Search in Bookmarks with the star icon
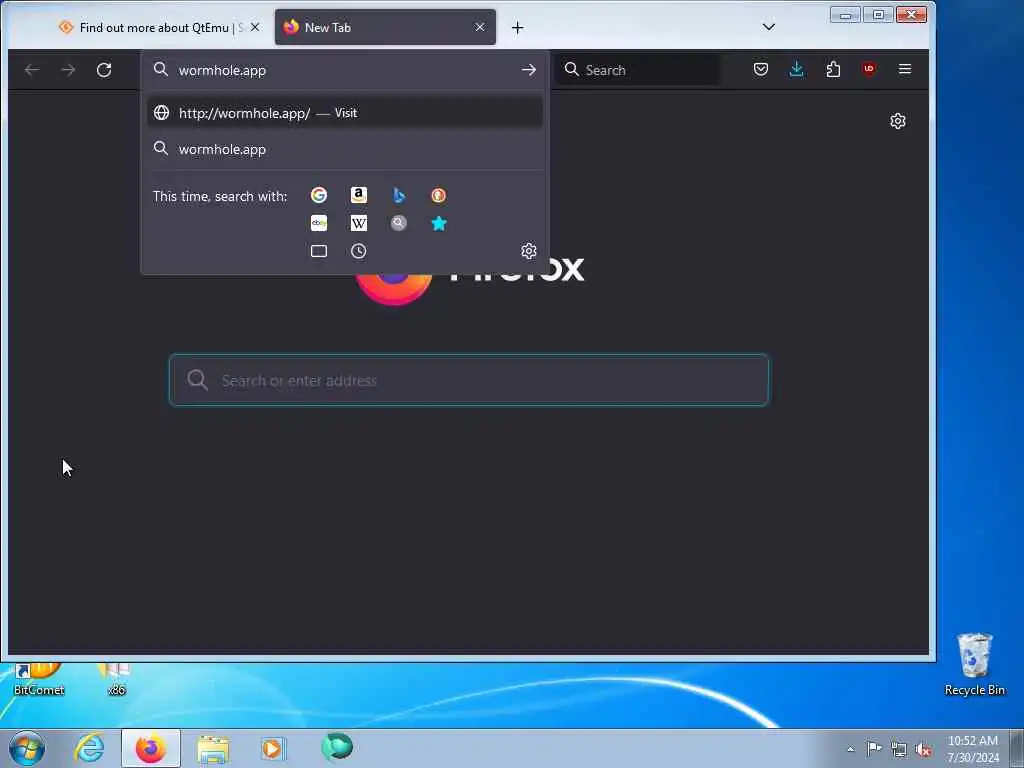The height and width of the screenshot is (768, 1024). click(439, 223)
